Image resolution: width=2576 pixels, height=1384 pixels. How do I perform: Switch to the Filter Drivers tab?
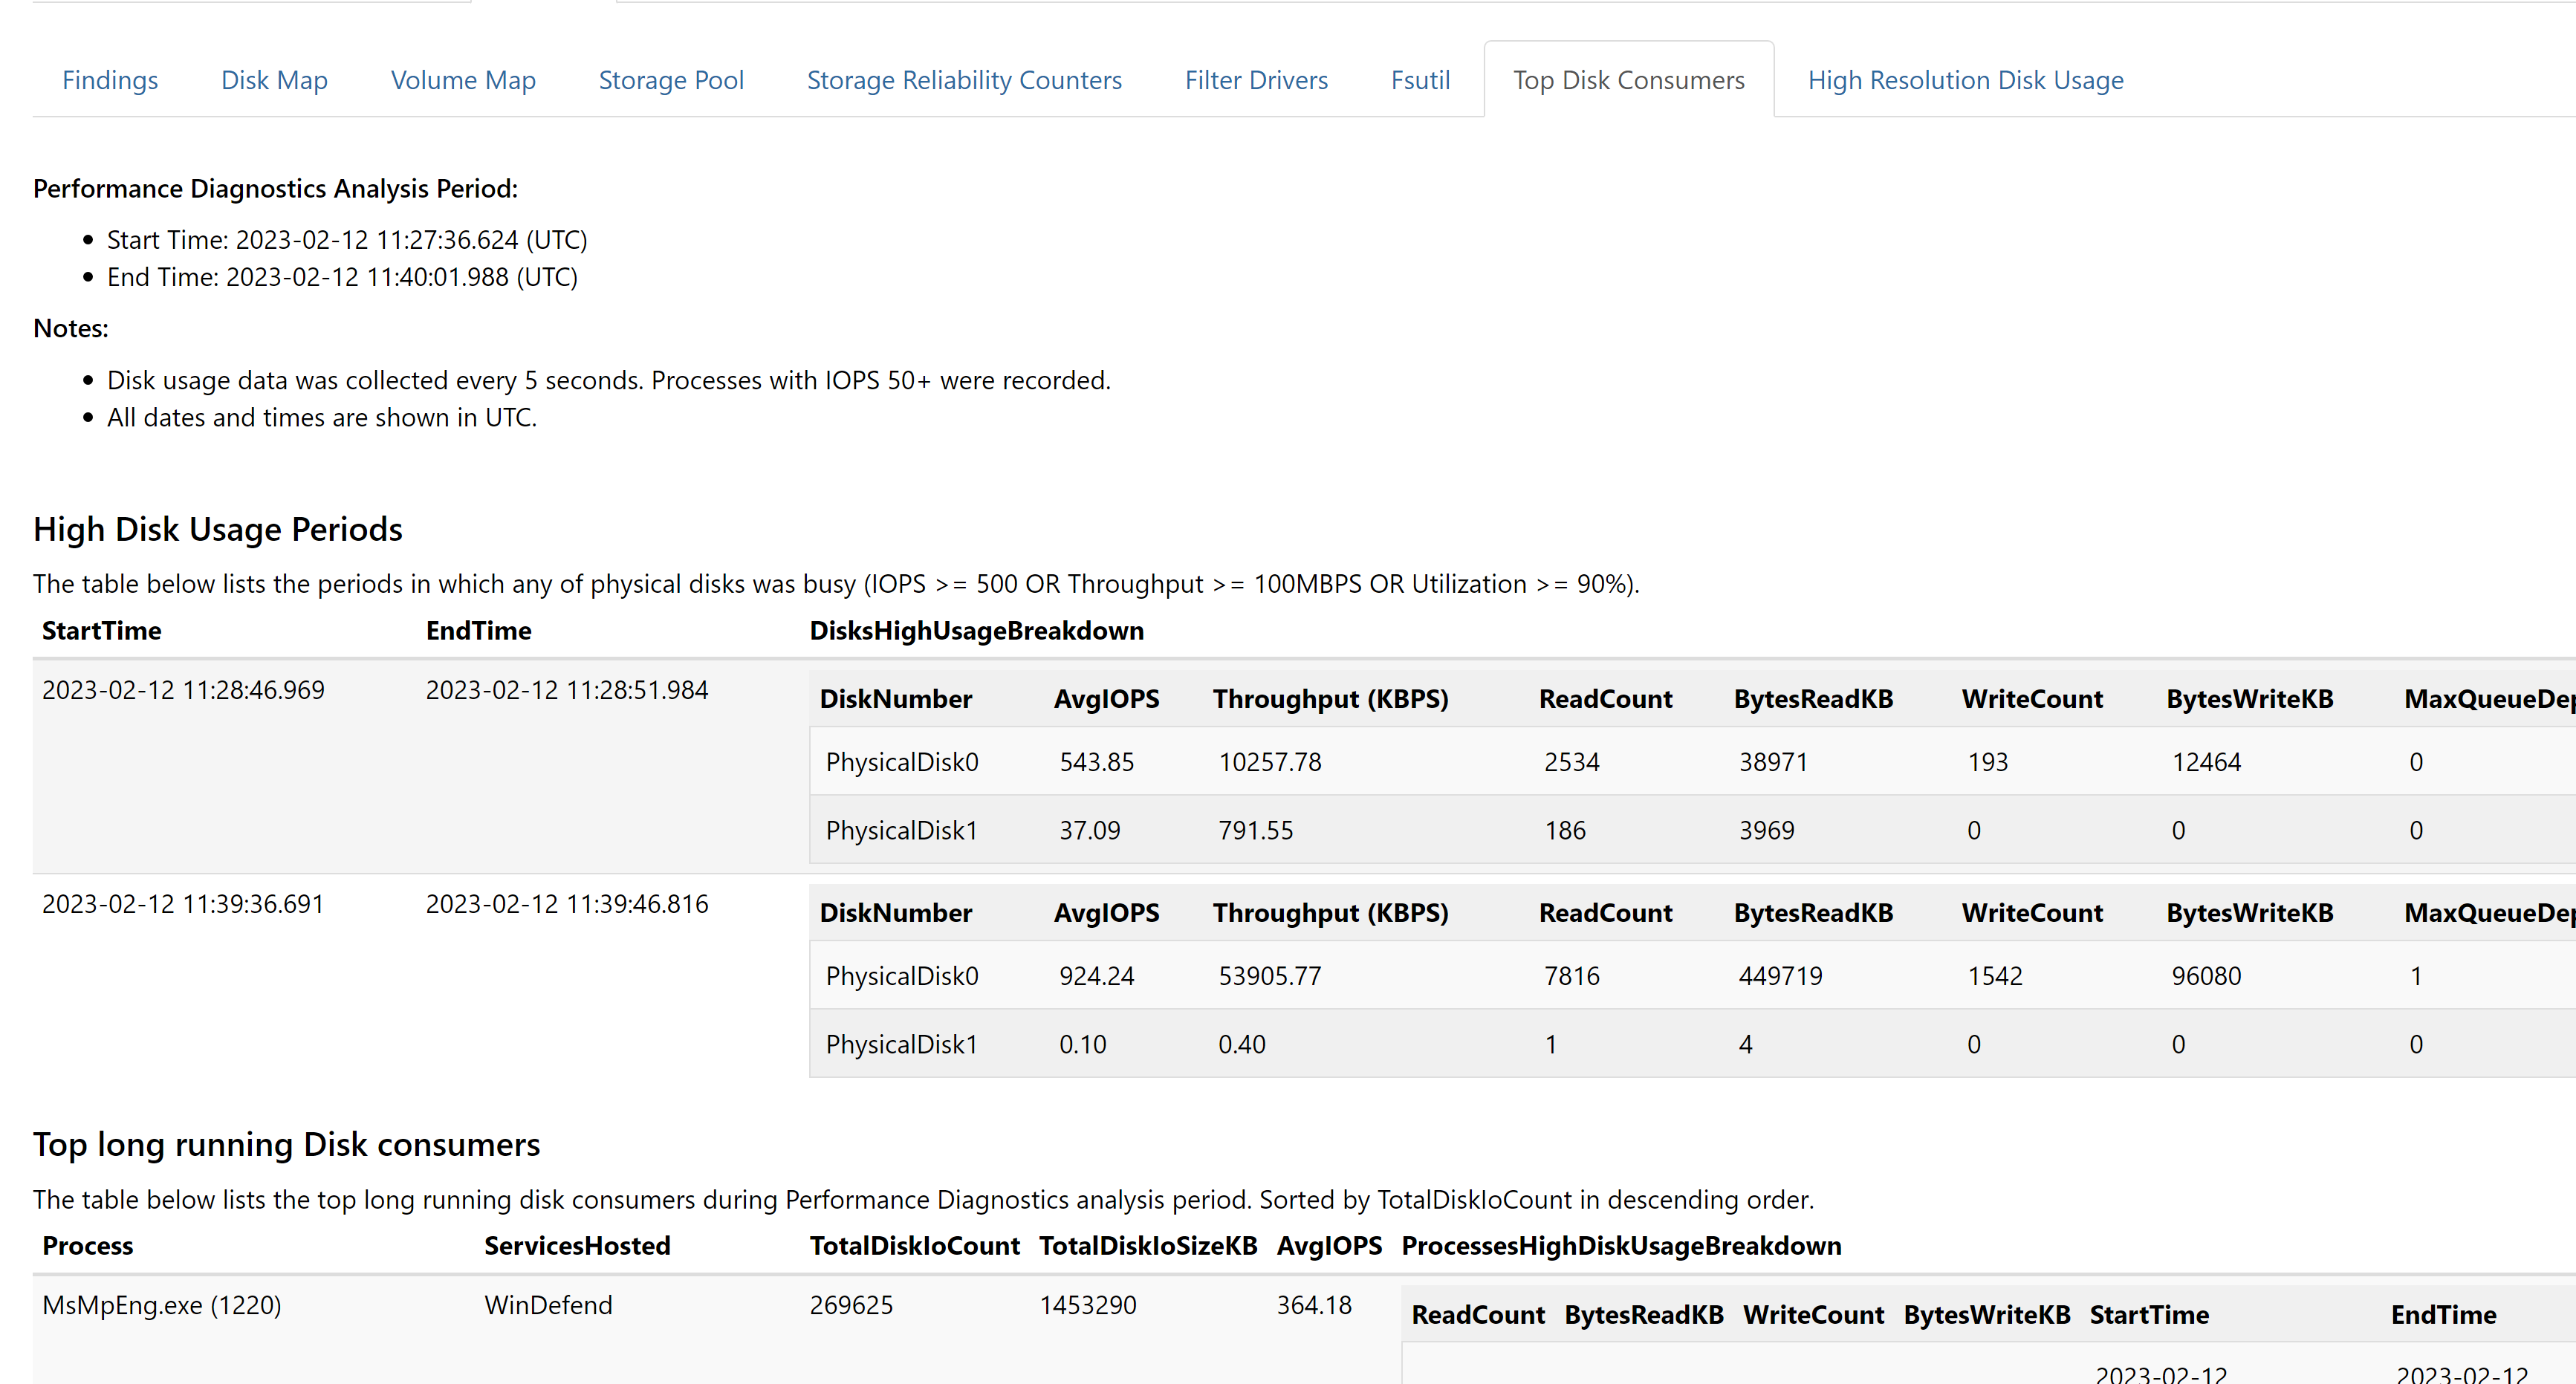pos(1256,80)
